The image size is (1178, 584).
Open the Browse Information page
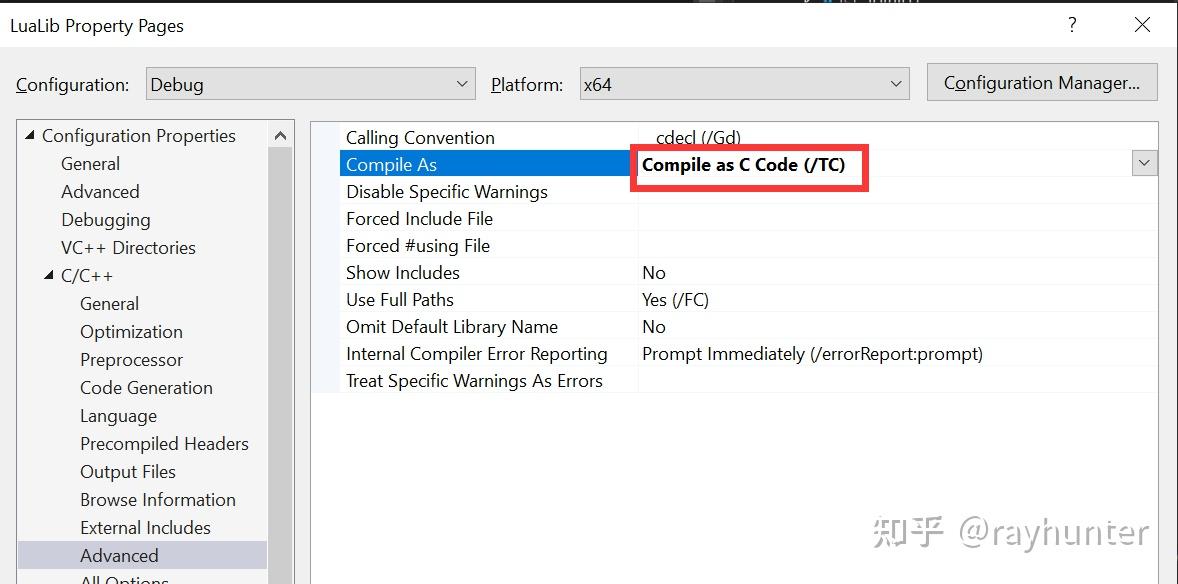(157, 499)
